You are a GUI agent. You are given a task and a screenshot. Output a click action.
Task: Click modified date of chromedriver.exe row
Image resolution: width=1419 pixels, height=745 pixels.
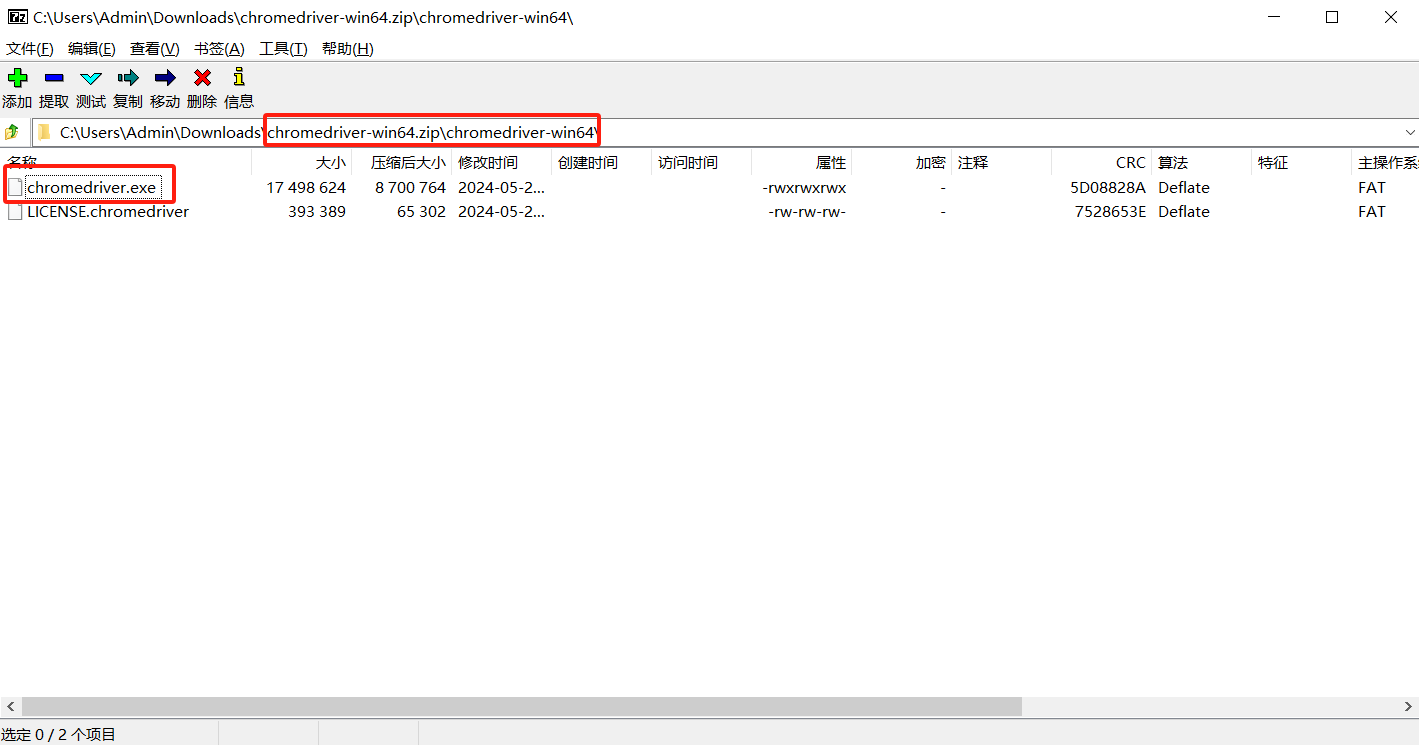tap(502, 188)
